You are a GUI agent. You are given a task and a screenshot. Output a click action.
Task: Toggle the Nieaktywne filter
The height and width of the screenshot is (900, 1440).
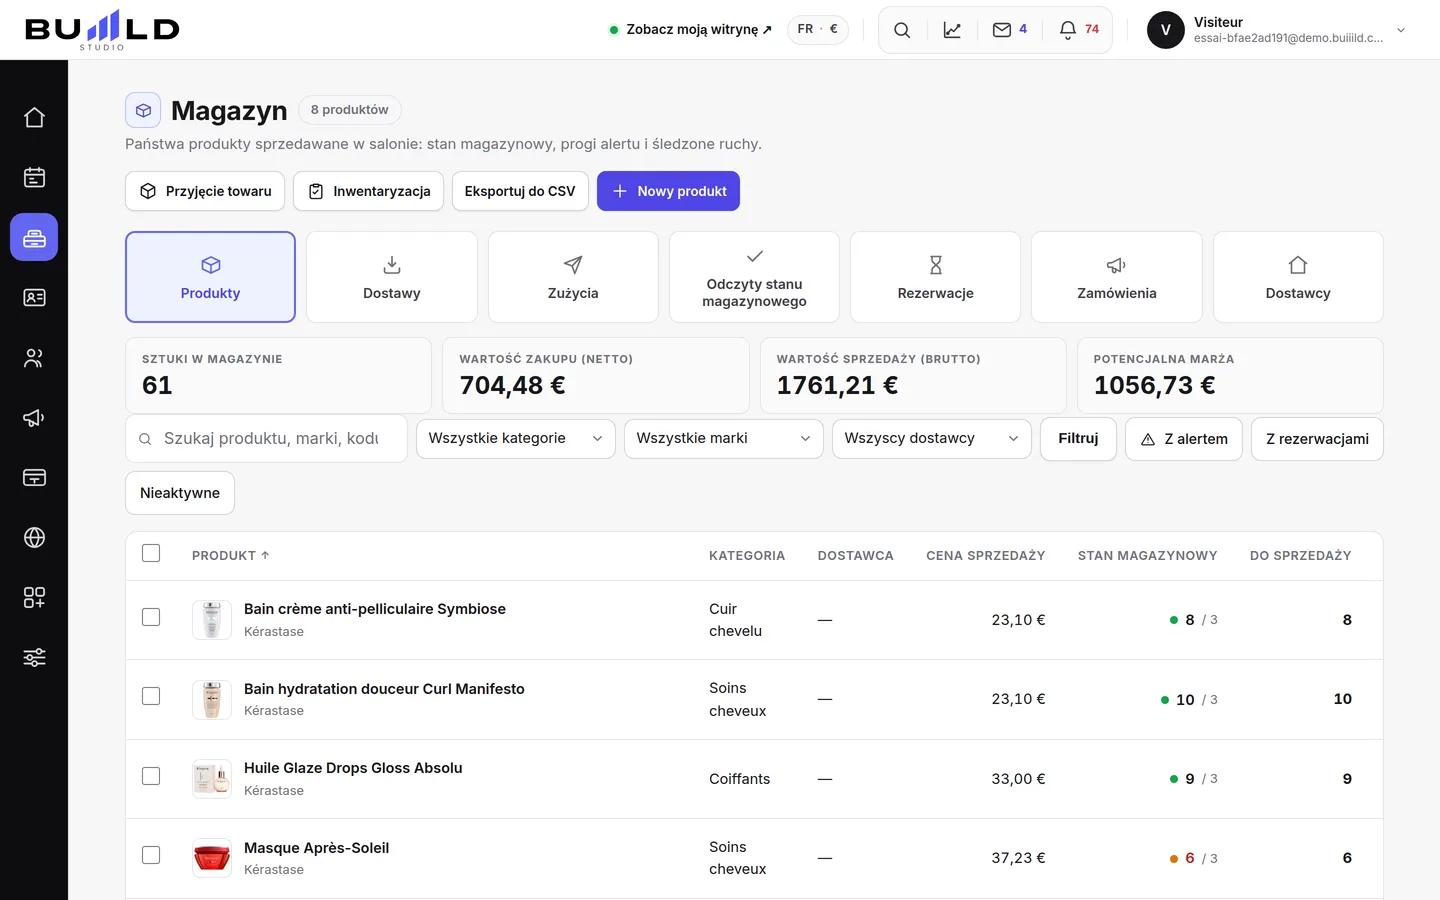(x=180, y=493)
